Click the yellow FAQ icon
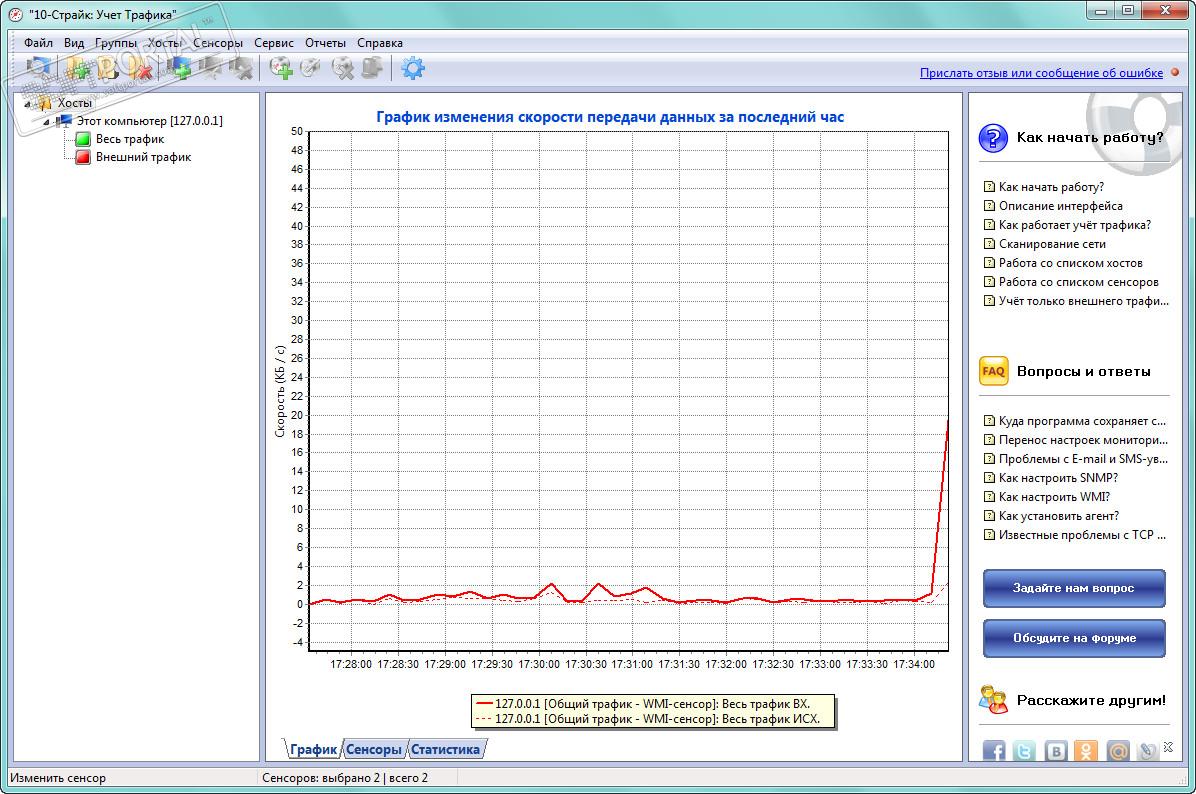Image resolution: width=1196 pixels, height=794 pixels. tap(993, 371)
